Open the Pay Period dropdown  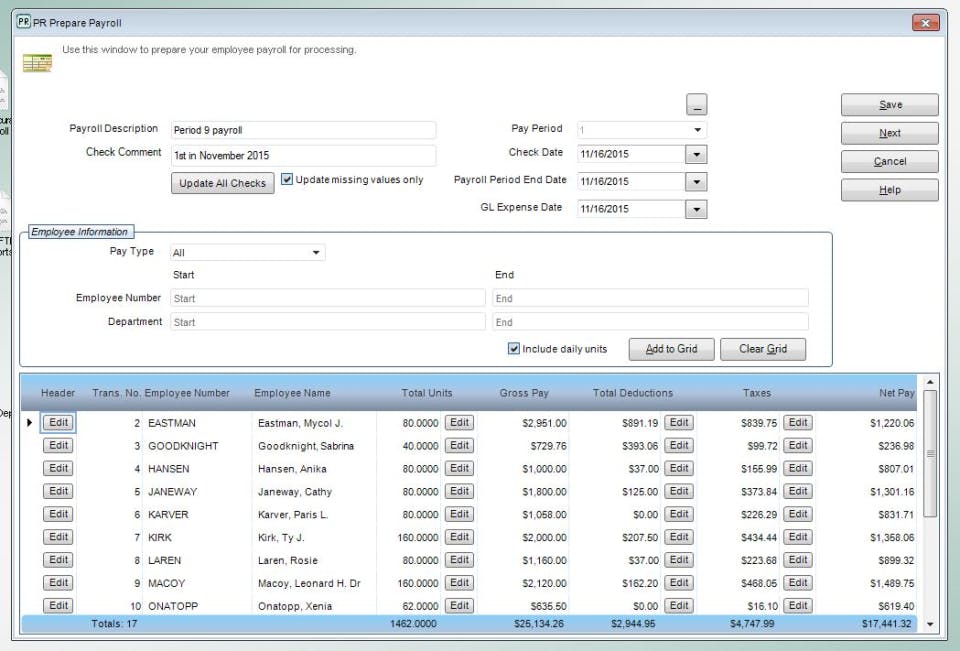tap(697, 130)
